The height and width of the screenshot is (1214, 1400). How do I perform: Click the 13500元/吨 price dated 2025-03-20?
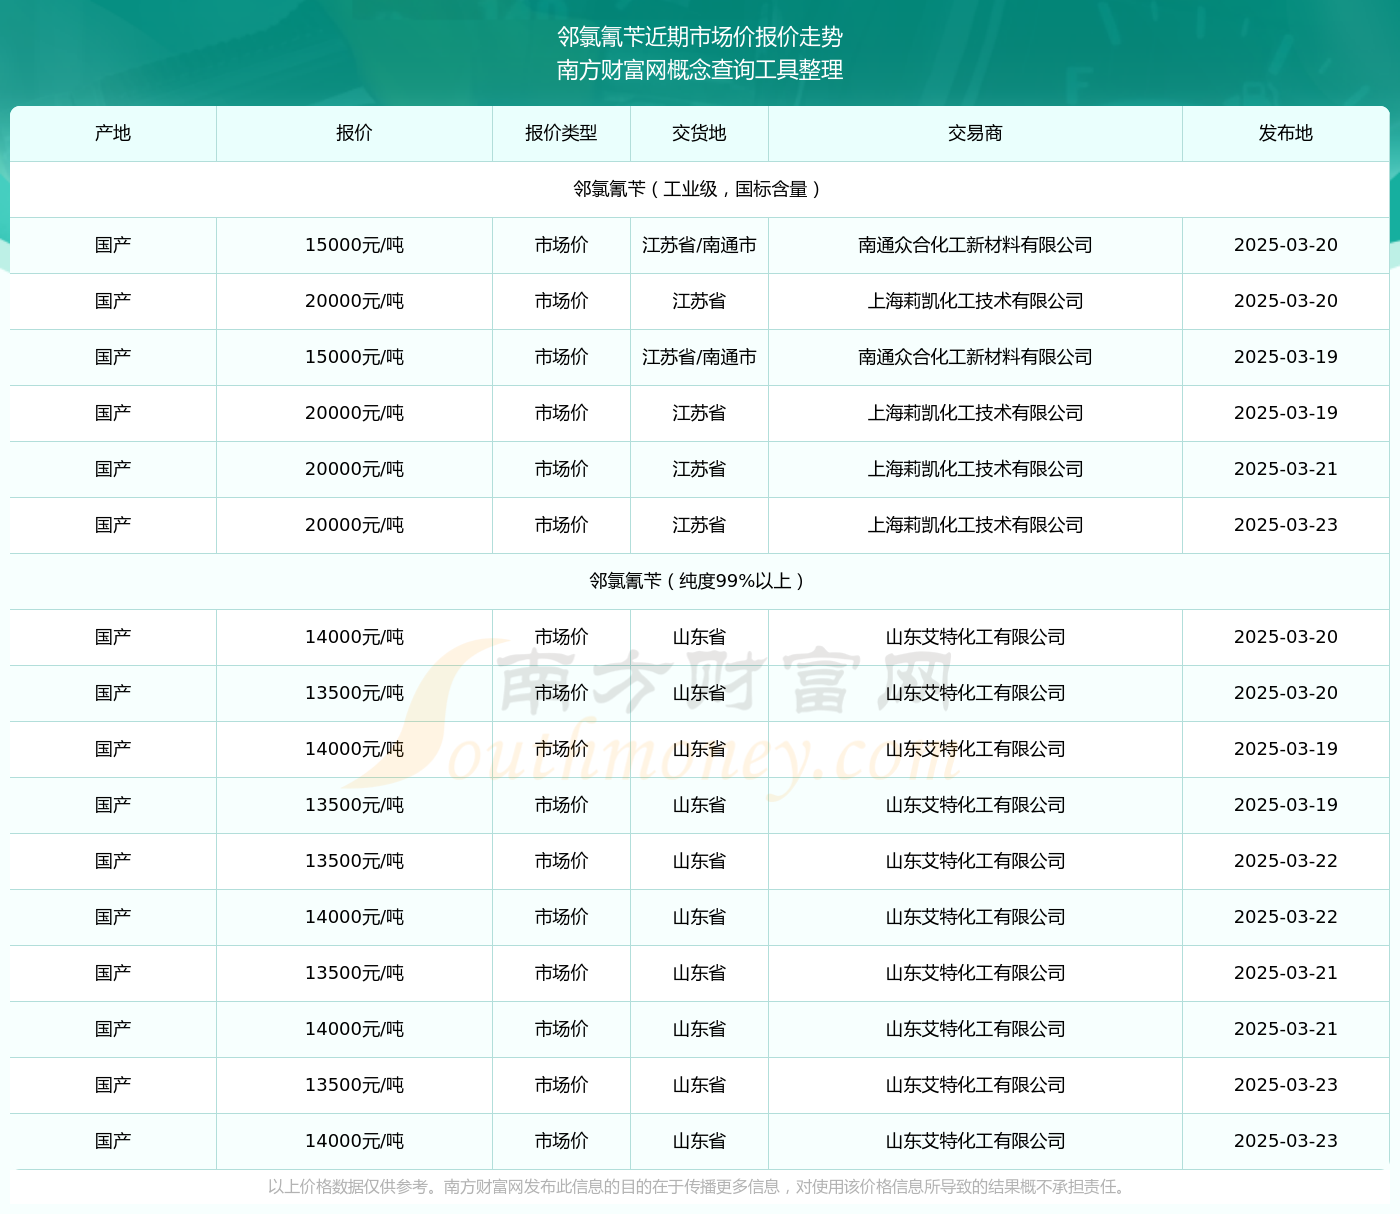point(354,693)
